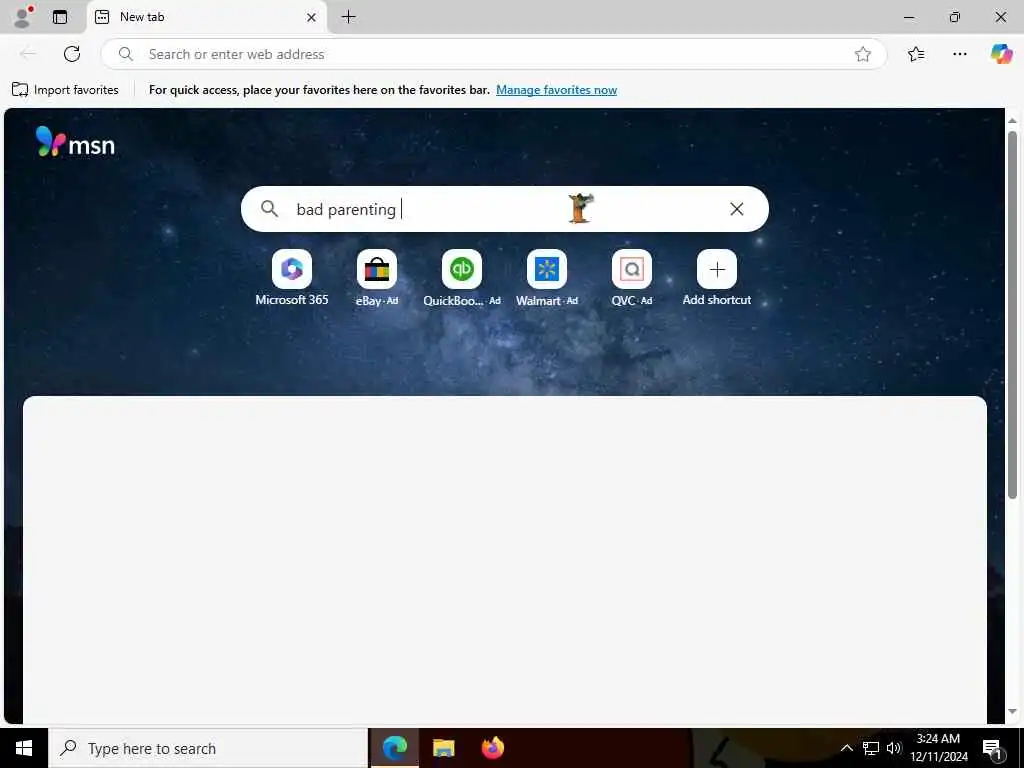The width and height of the screenshot is (1024, 768).
Task: Add this page to favorites star
Action: tap(863, 54)
